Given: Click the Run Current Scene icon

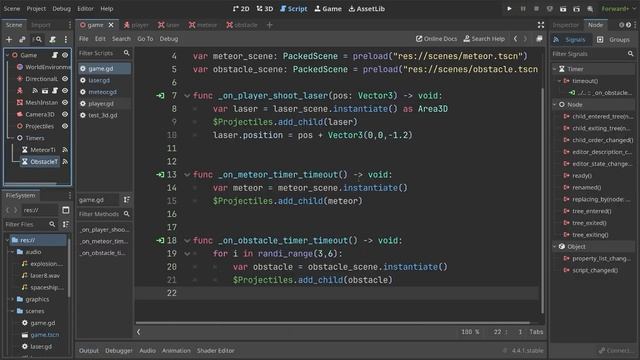Looking at the screenshot, I should 563,9.
